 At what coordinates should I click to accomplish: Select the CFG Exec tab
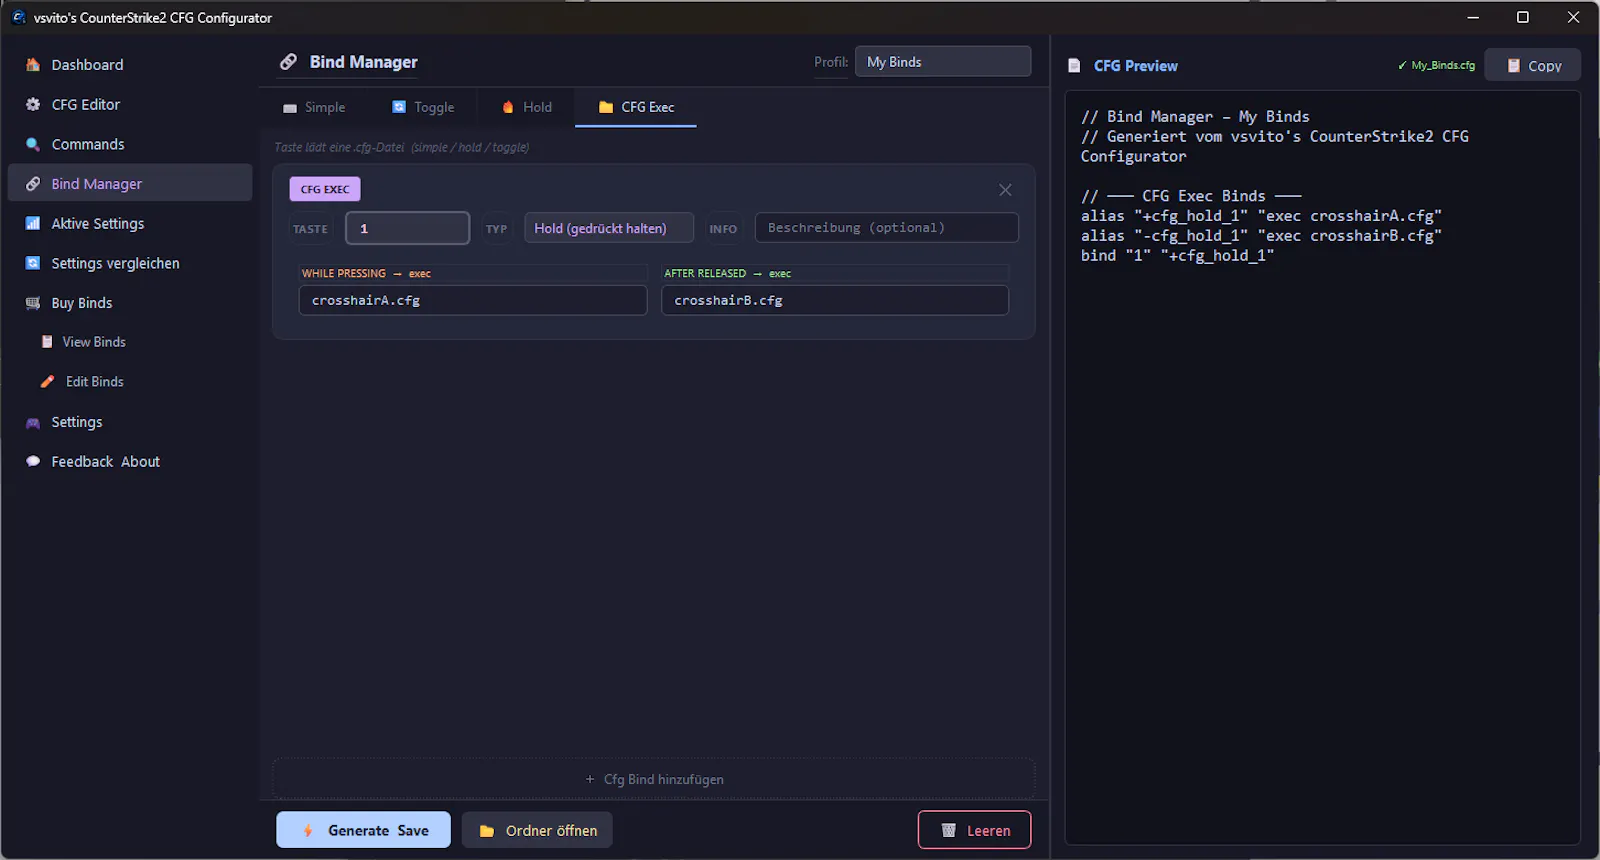[636, 107]
